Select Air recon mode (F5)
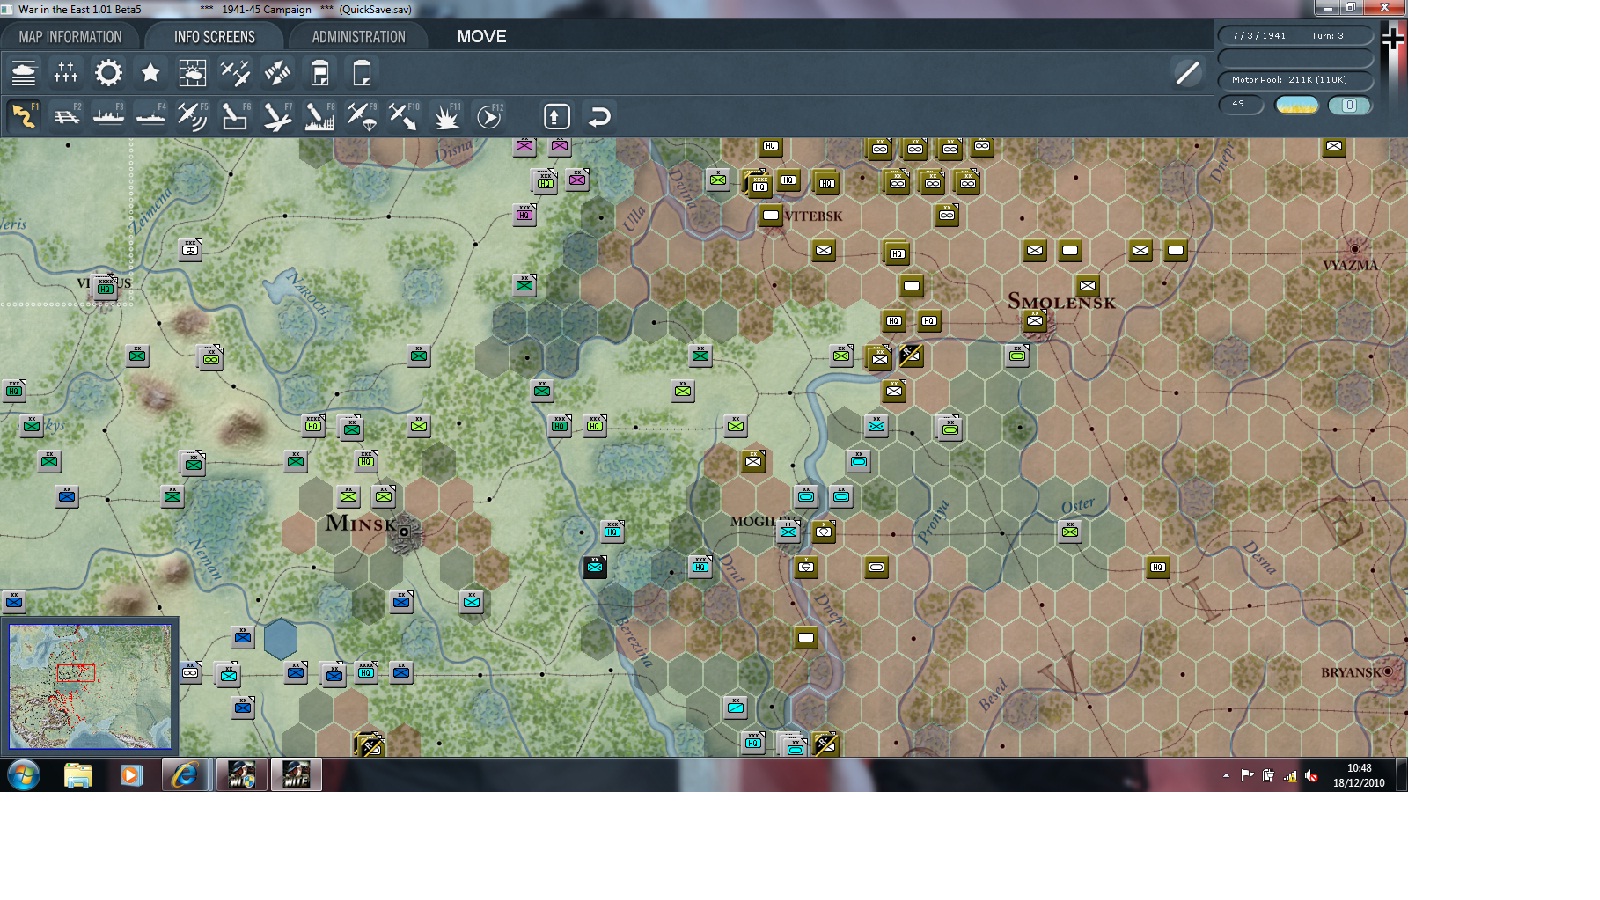This screenshot has height=900, width=1600. [x=192, y=116]
